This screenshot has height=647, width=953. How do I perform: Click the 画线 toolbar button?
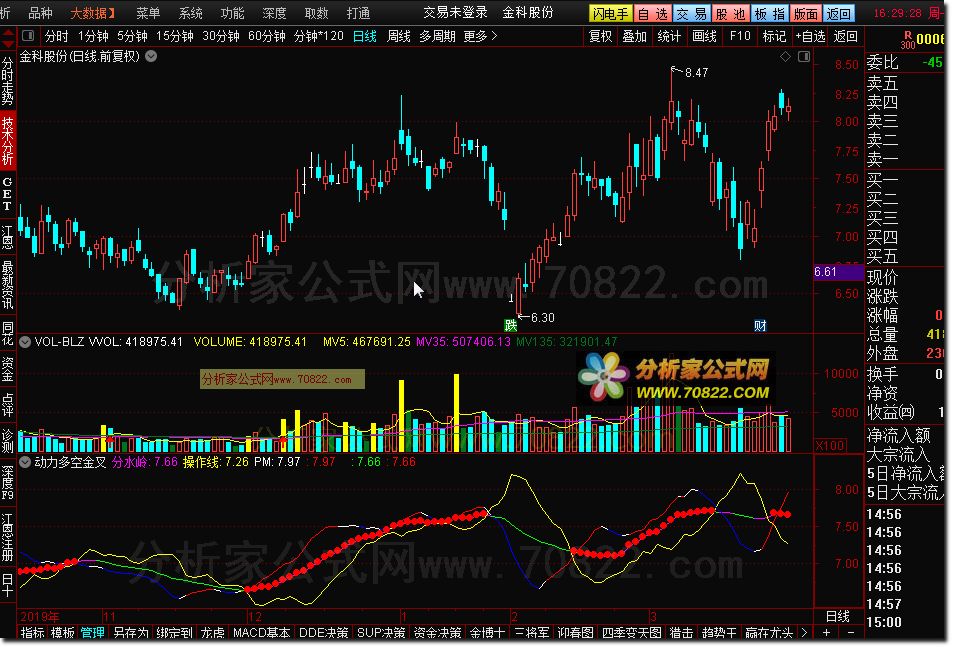(x=704, y=36)
